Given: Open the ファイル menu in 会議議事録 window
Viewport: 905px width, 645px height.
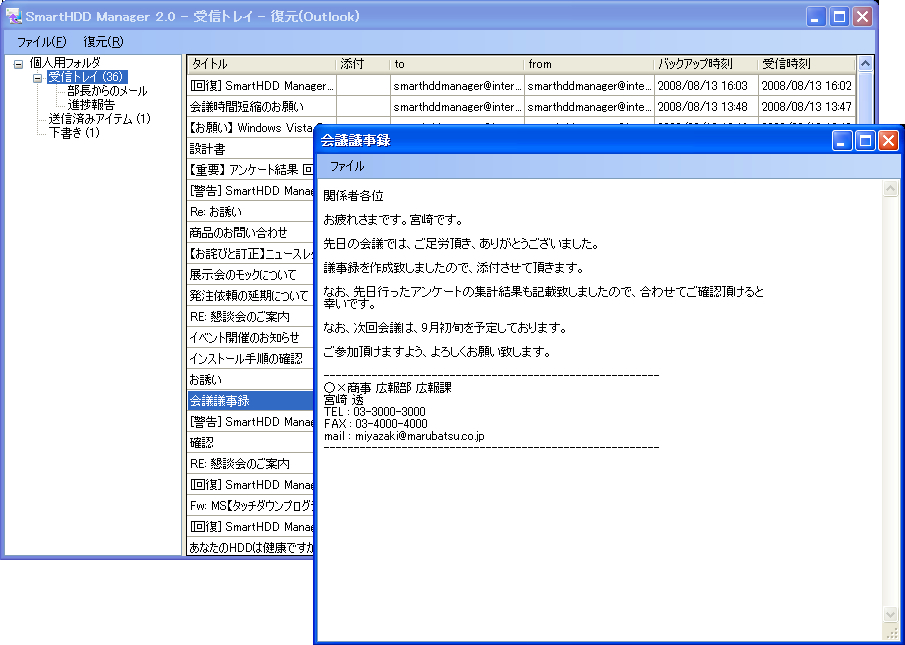Looking at the screenshot, I should coord(347,166).
